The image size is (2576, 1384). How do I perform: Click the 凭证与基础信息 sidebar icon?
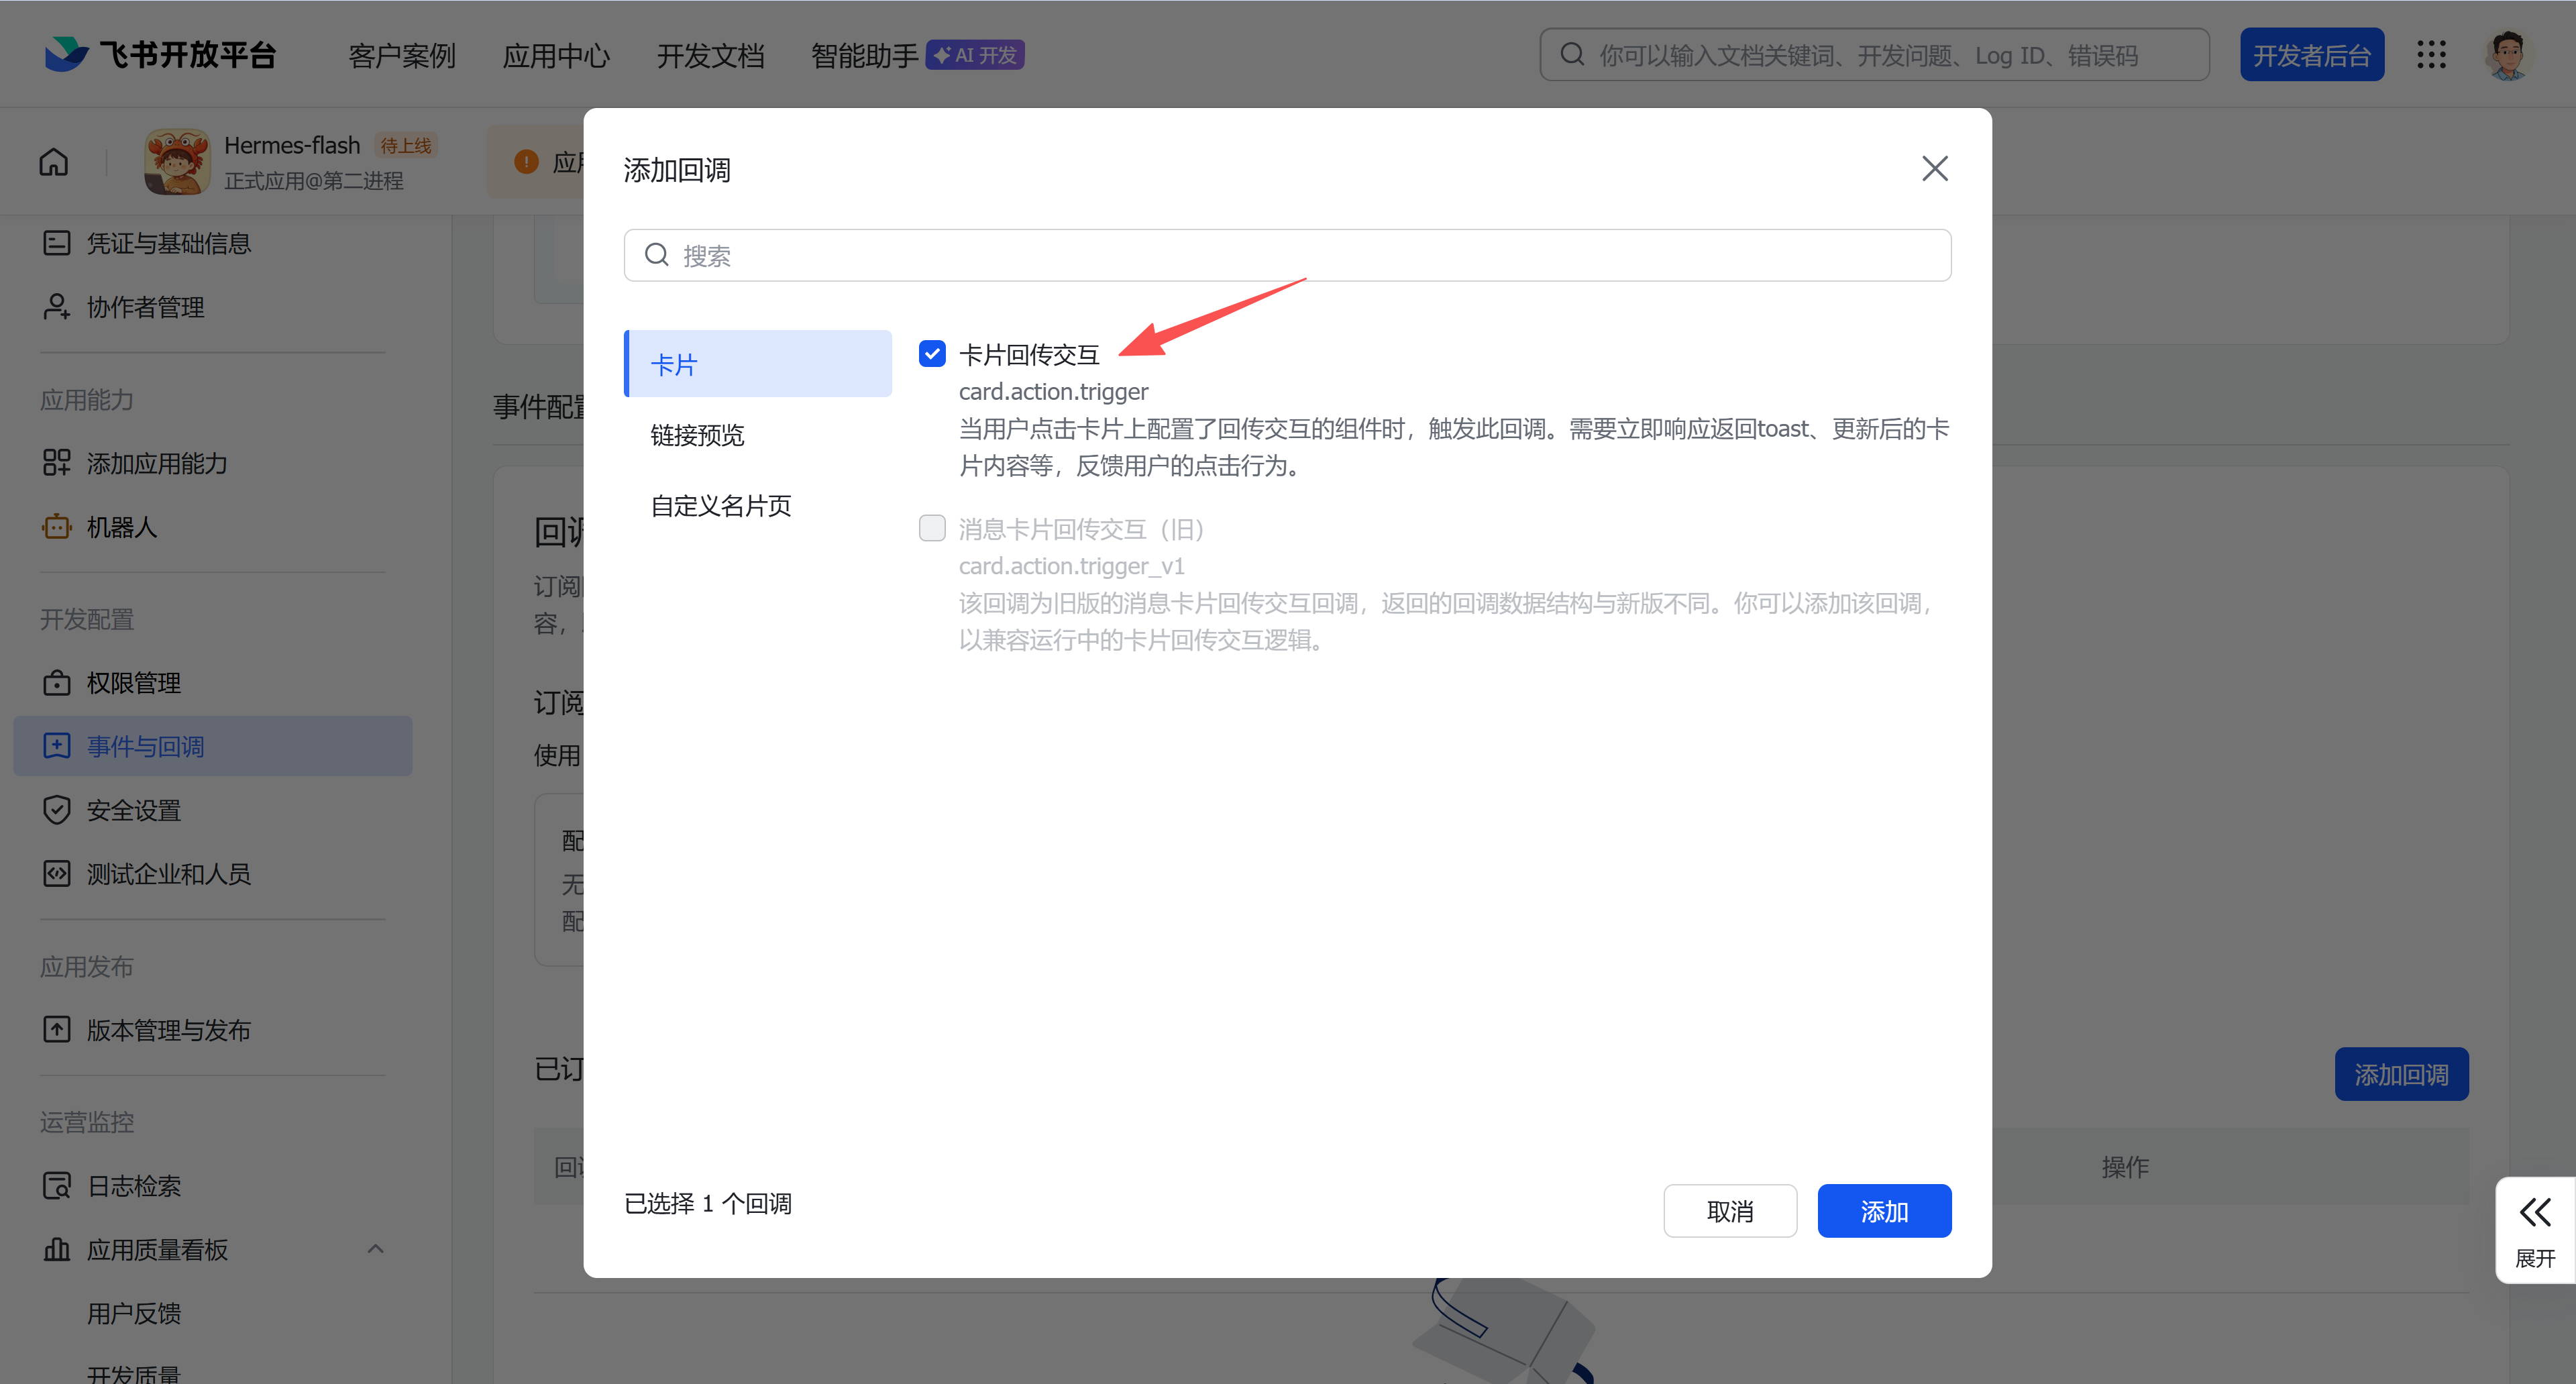[x=57, y=243]
